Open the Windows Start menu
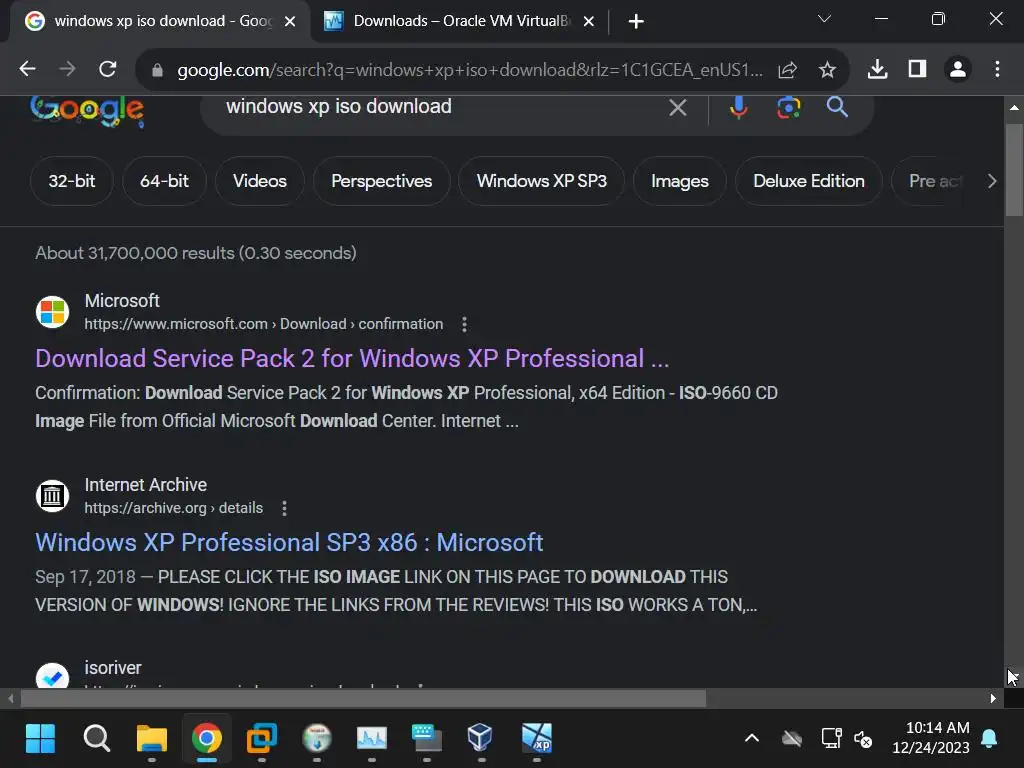 (40, 739)
